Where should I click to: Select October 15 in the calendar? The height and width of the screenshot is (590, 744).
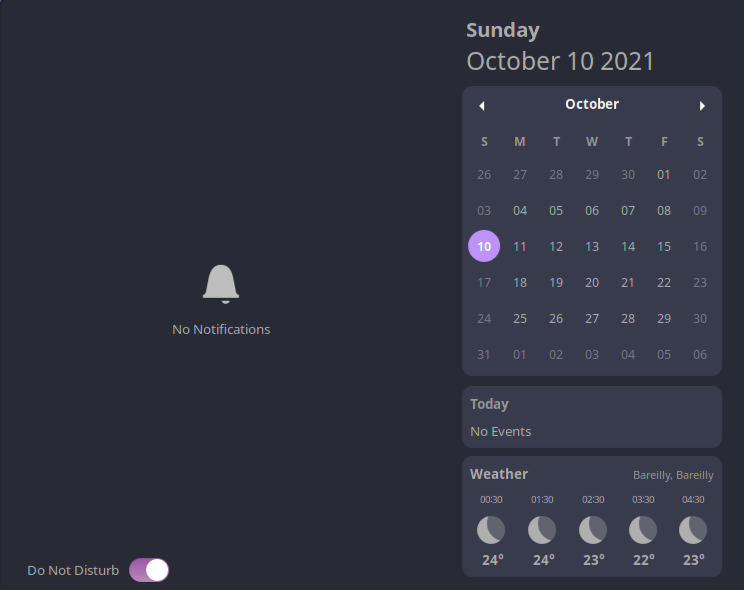664,247
